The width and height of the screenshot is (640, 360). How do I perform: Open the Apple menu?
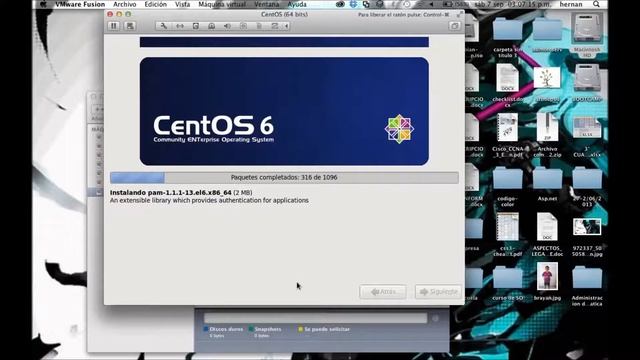[44, 4]
